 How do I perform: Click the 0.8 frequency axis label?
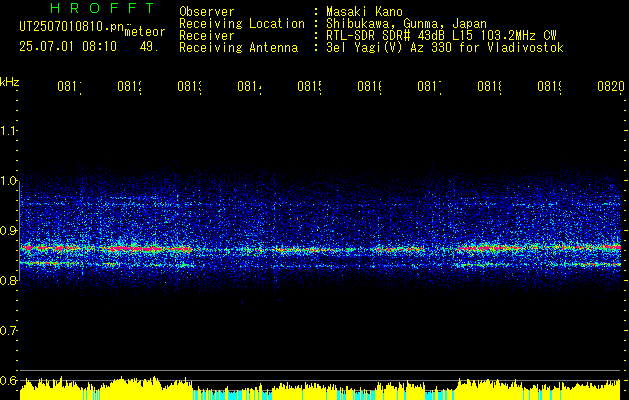[x=10, y=280]
